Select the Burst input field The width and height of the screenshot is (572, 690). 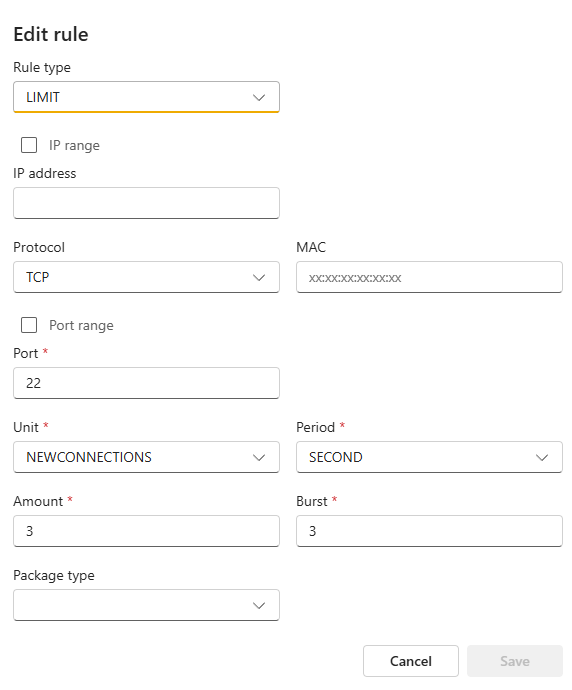[429, 531]
